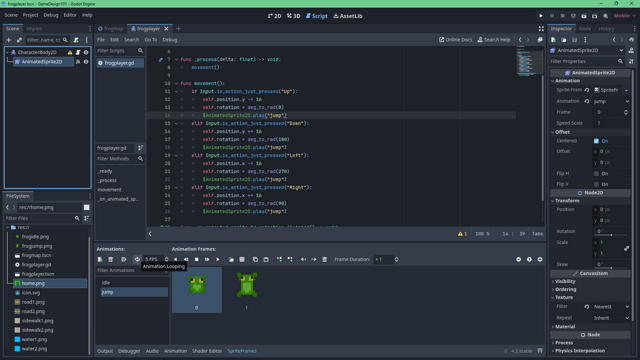Click the warning icon on CharacterBody2D
Screen dimensions: 640x360
70,52
